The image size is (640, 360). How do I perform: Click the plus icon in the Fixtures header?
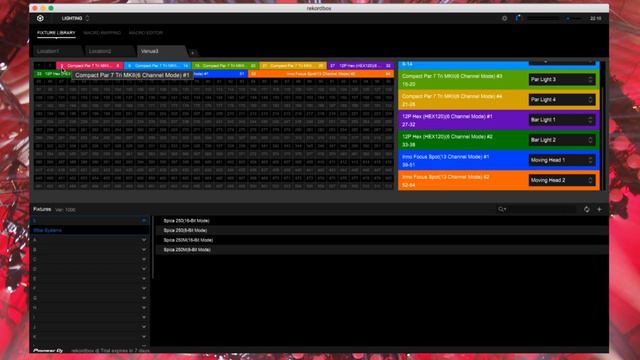coord(599,209)
